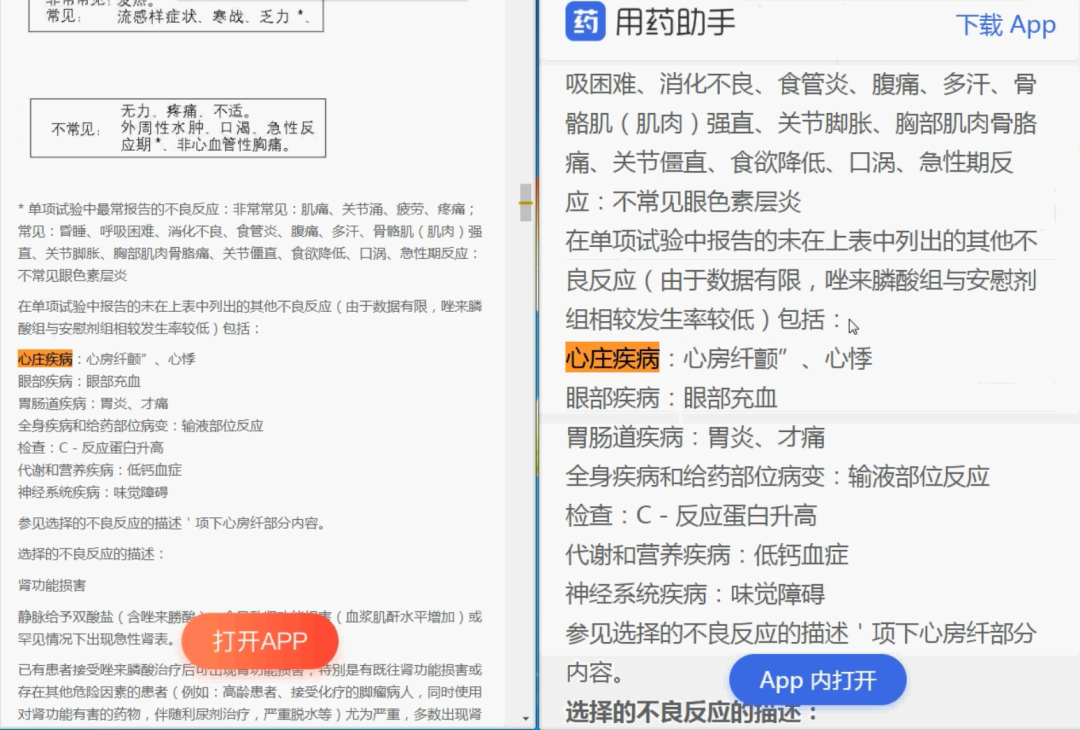Click the yellow search marker on the scrollbar
1080x730 pixels.
[525, 202]
